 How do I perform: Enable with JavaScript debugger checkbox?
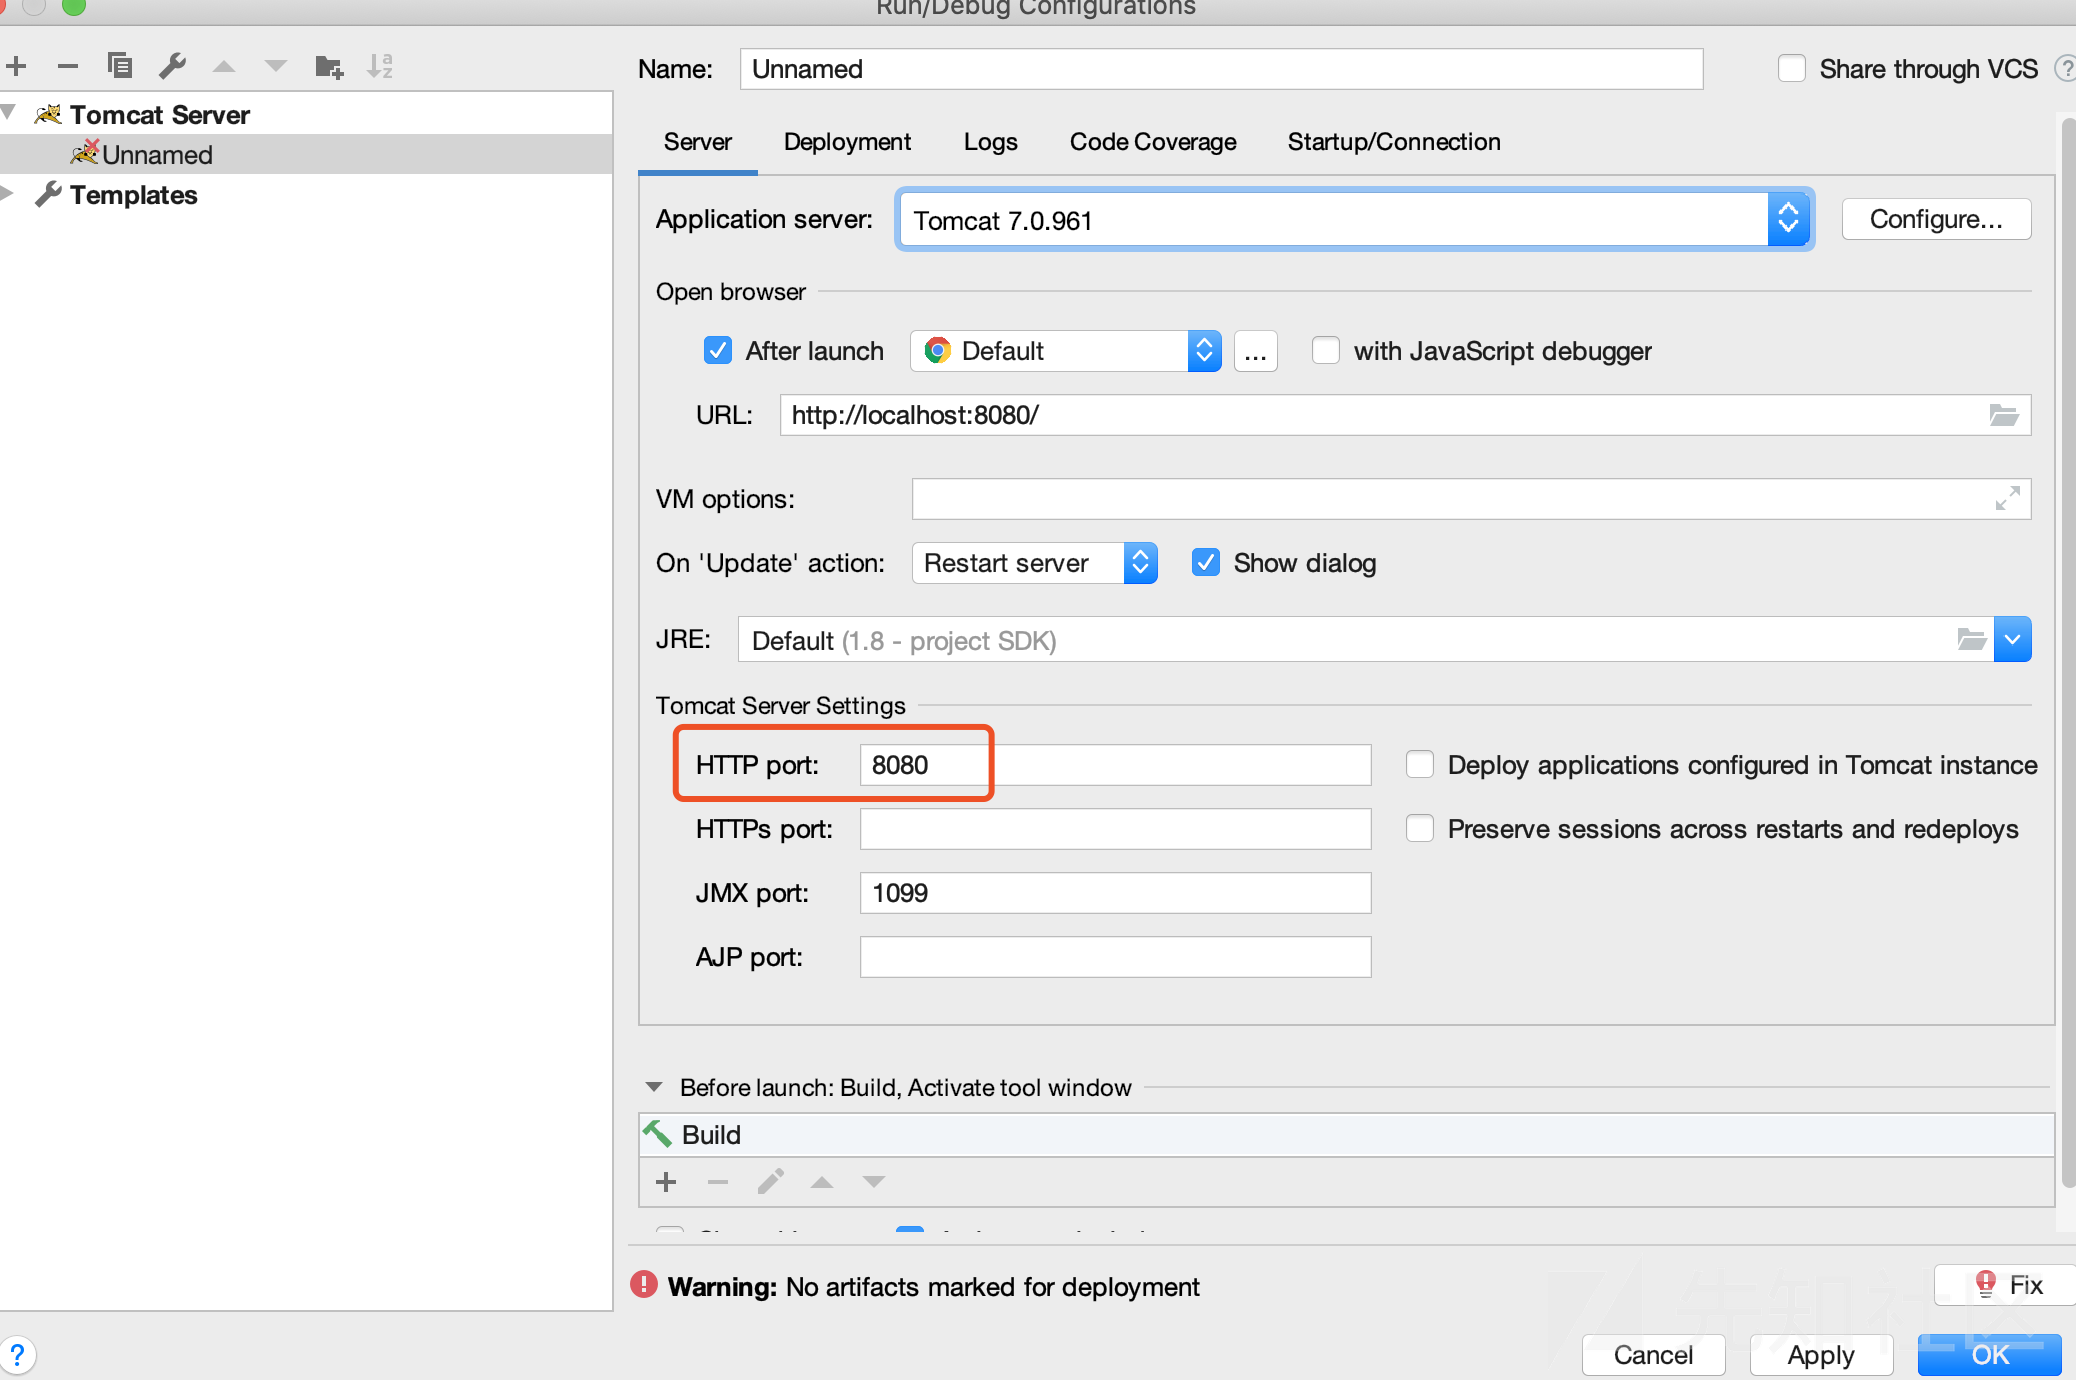point(1326,351)
